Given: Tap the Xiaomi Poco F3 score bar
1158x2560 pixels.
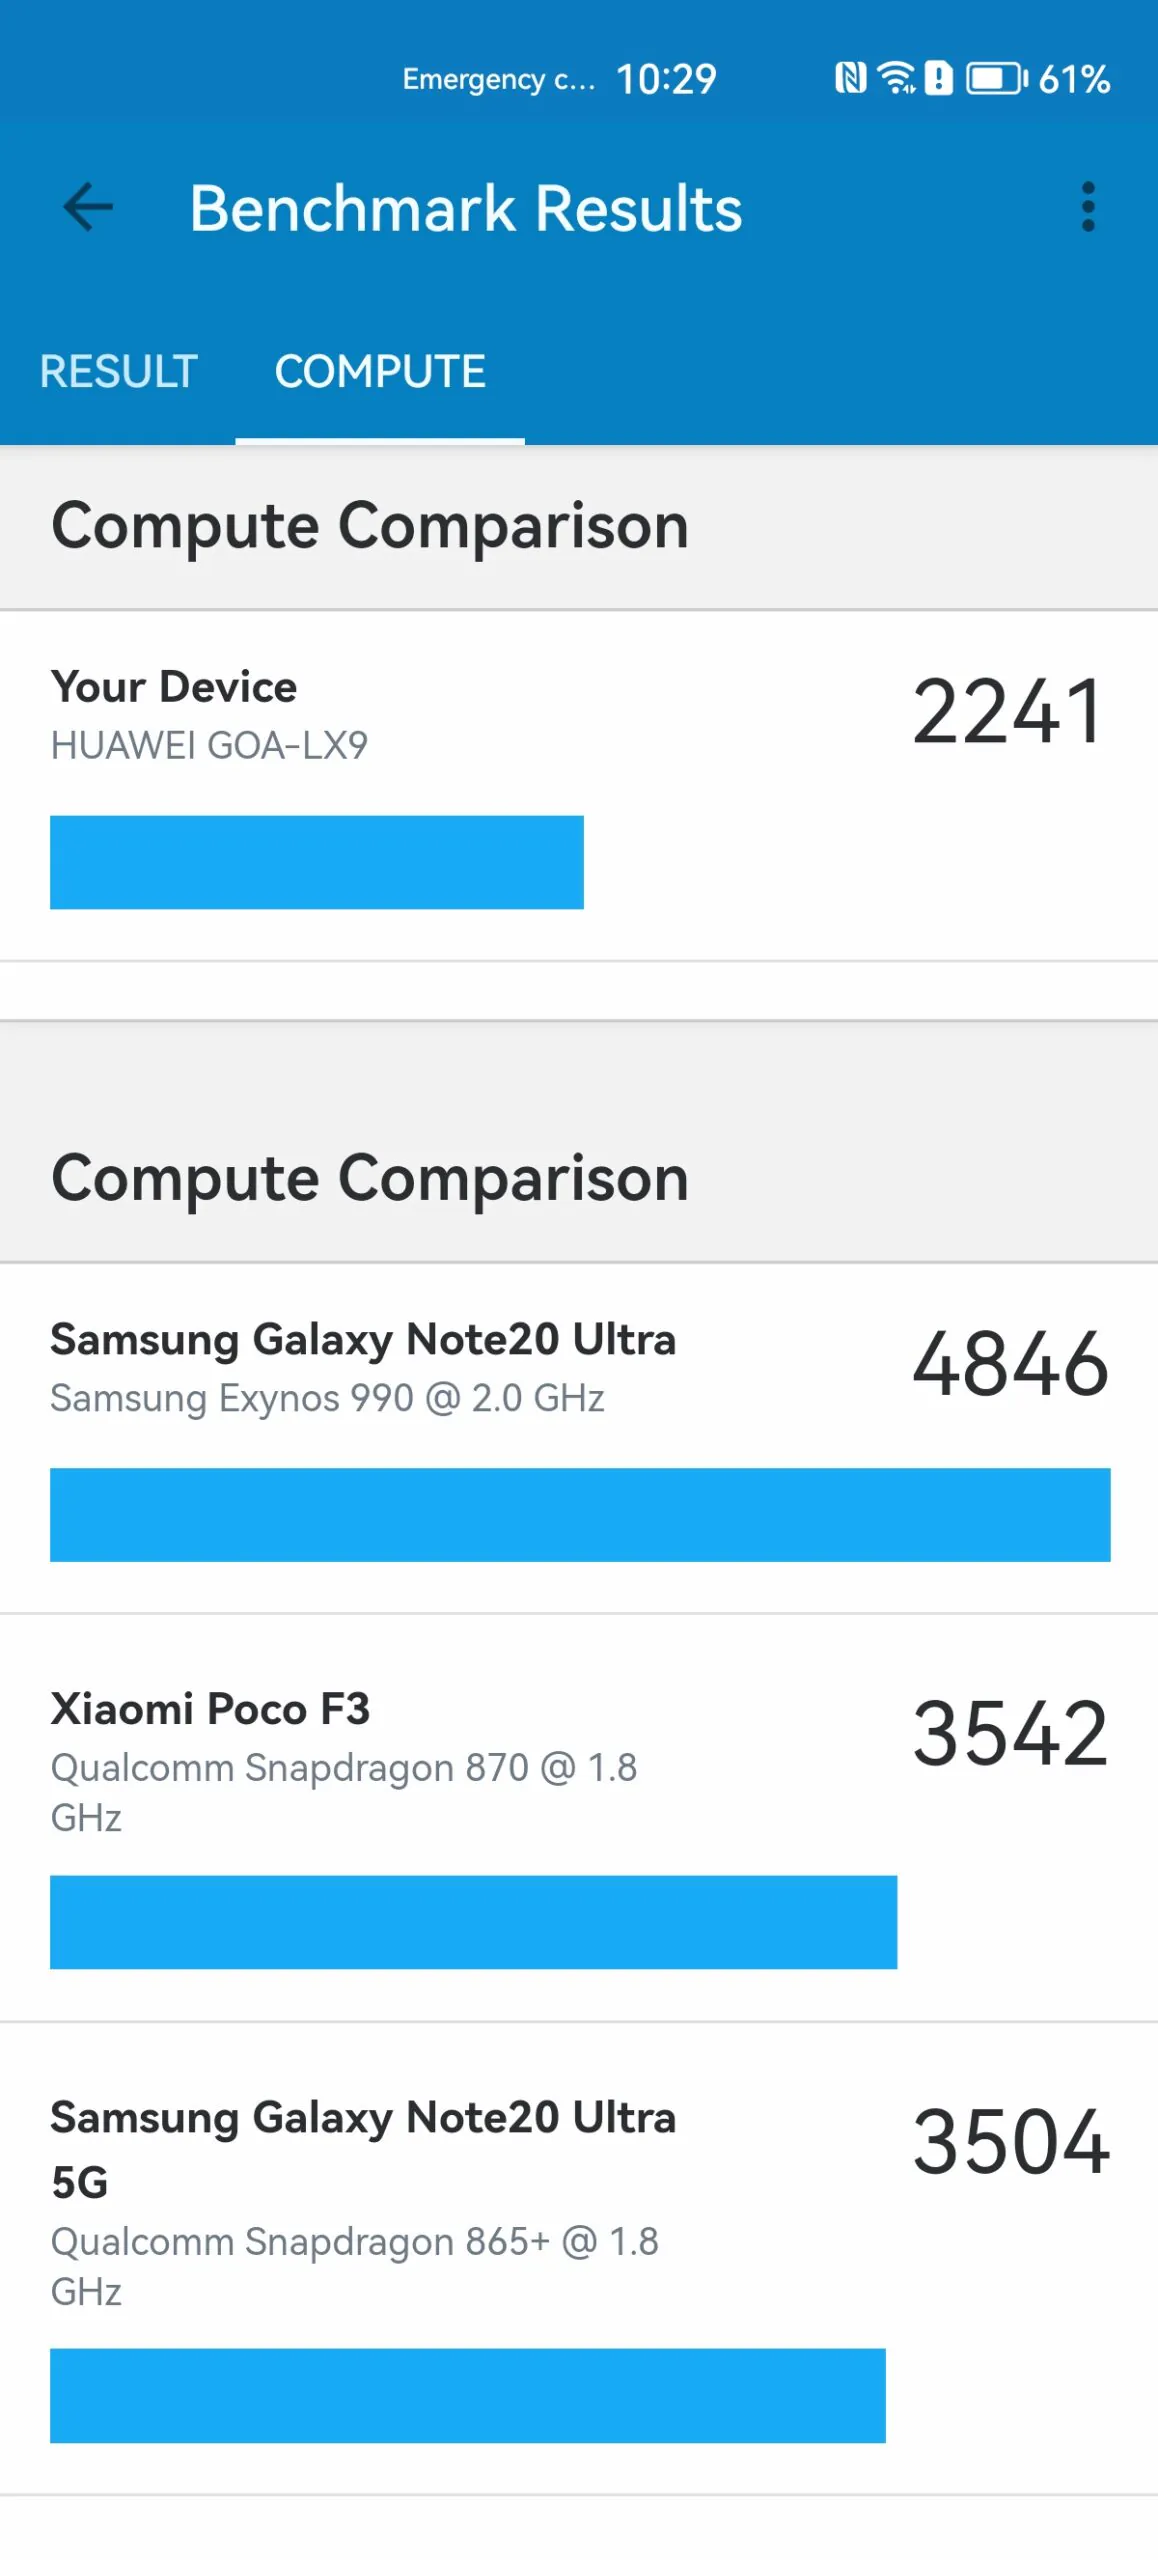Looking at the screenshot, I should [473, 1922].
